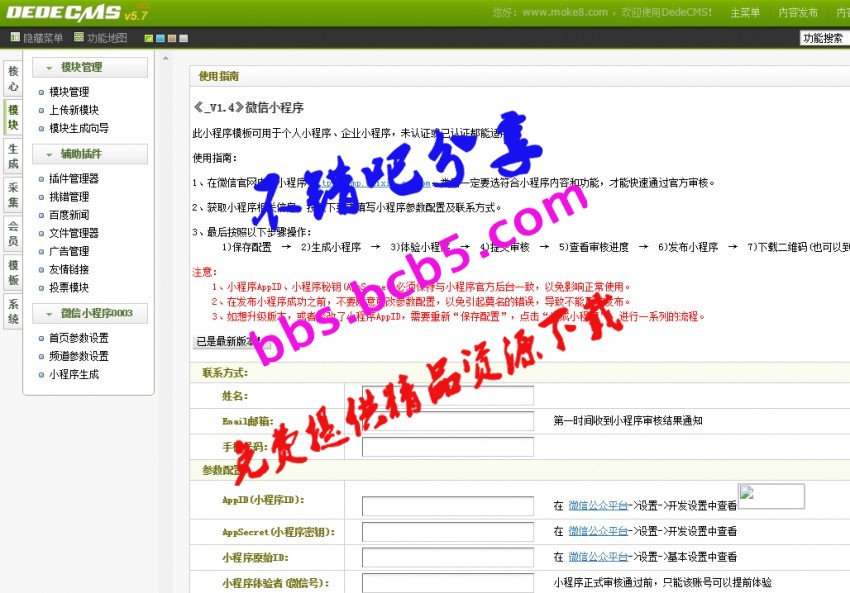Select the gray theme color swatch
Image resolution: width=850 pixels, height=593 pixels.
183,38
